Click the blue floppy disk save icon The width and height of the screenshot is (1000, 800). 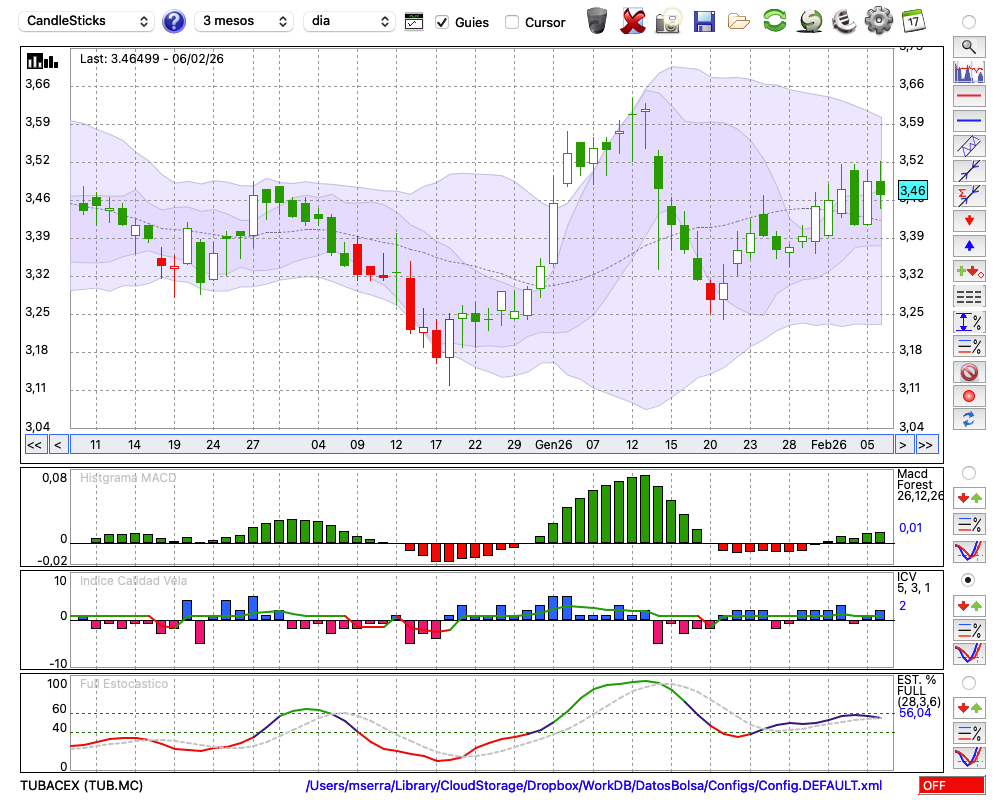click(x=704, y=20)
